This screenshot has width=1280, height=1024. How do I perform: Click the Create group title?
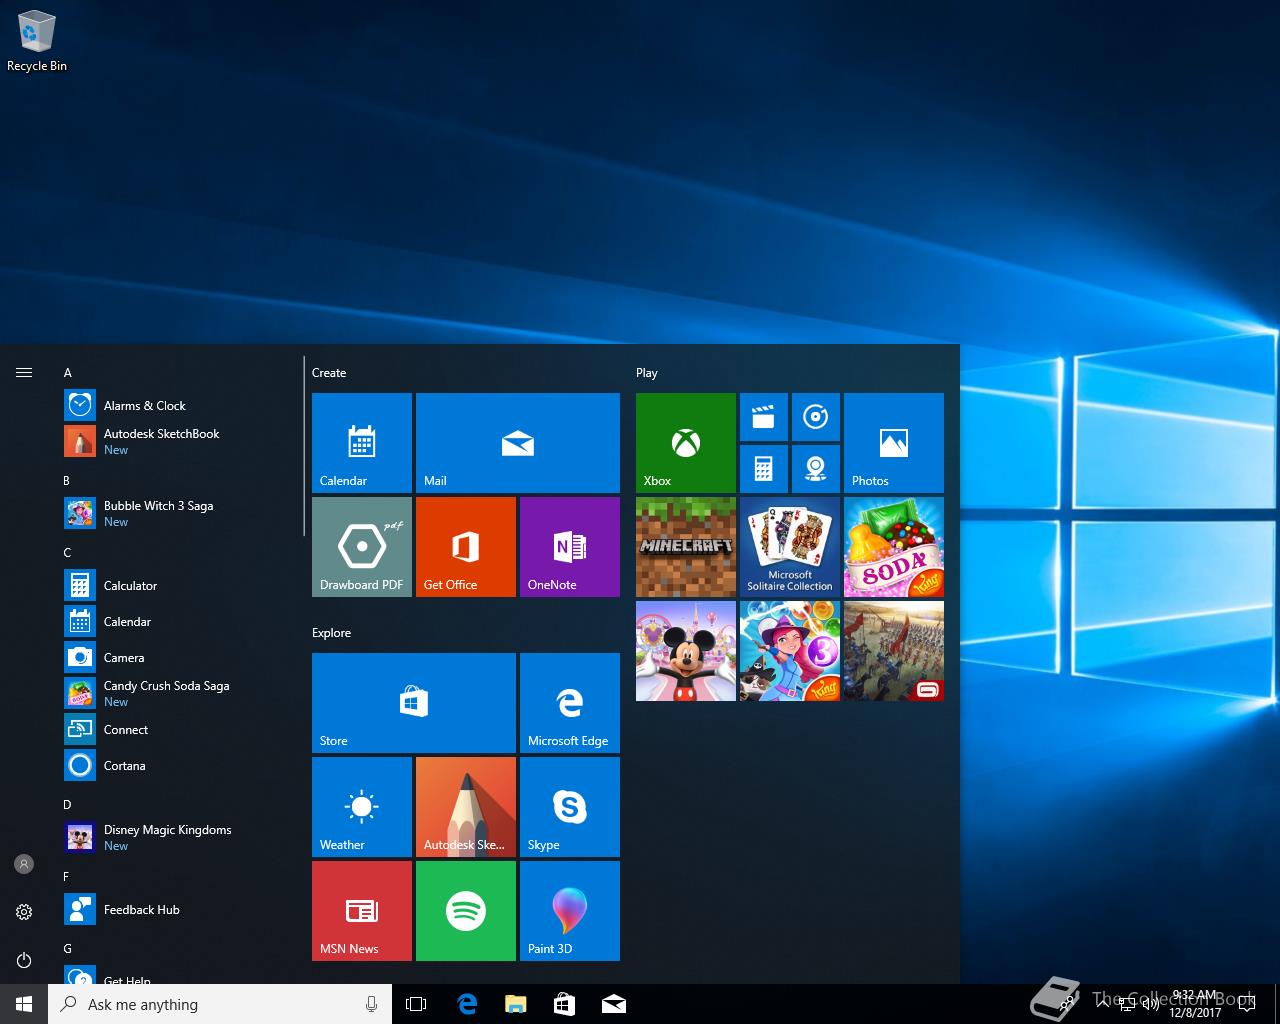point(329,373)
